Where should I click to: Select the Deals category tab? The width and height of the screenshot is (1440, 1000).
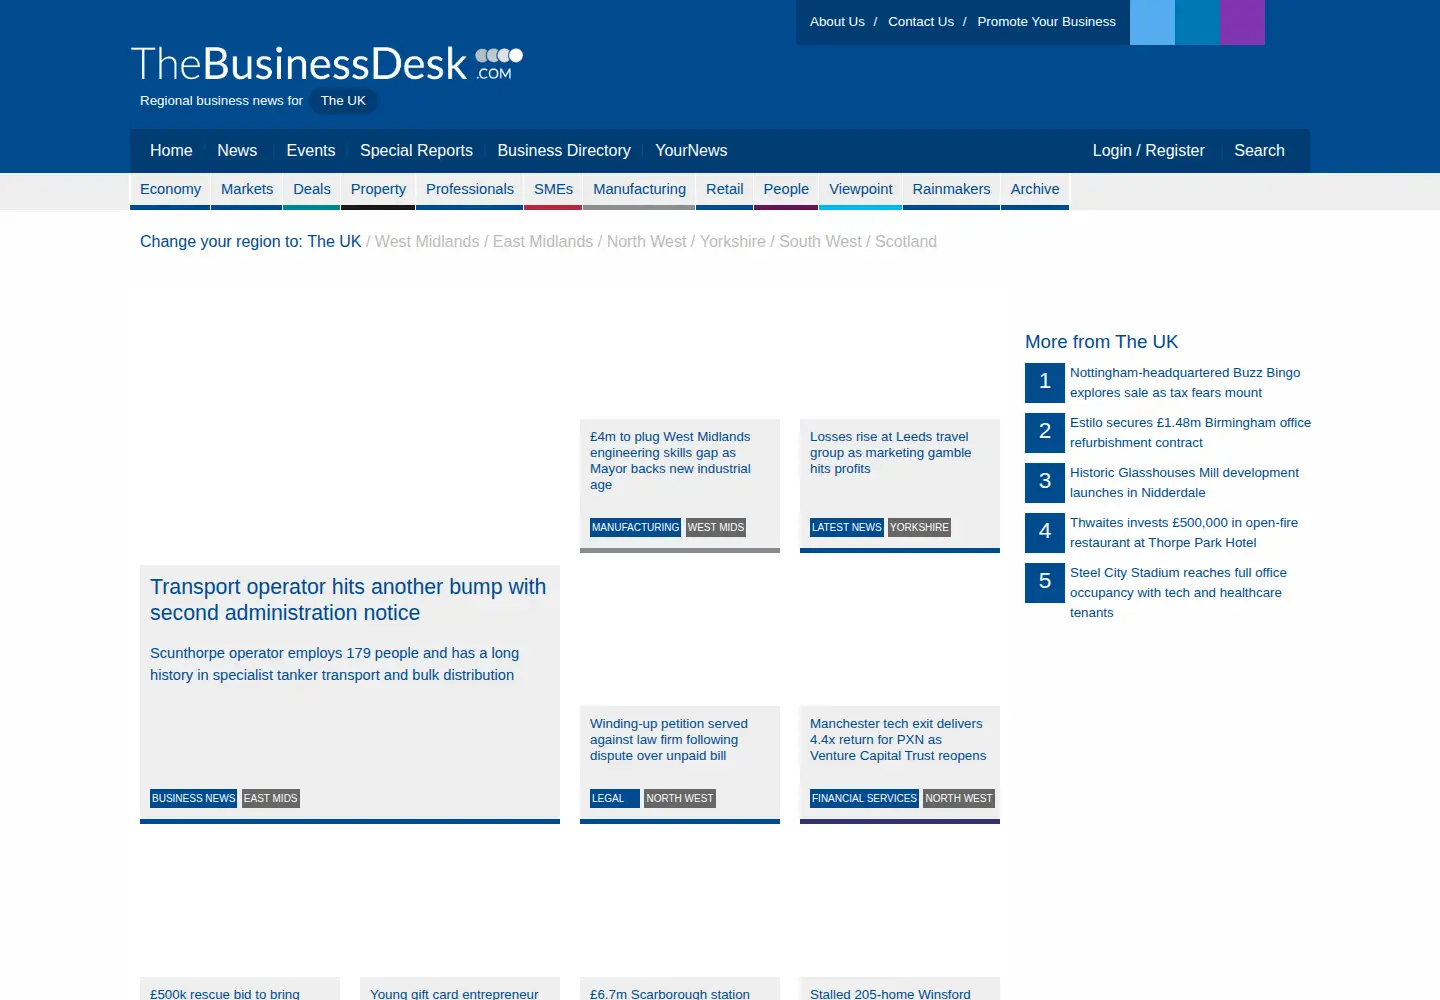tap(312, 189)
